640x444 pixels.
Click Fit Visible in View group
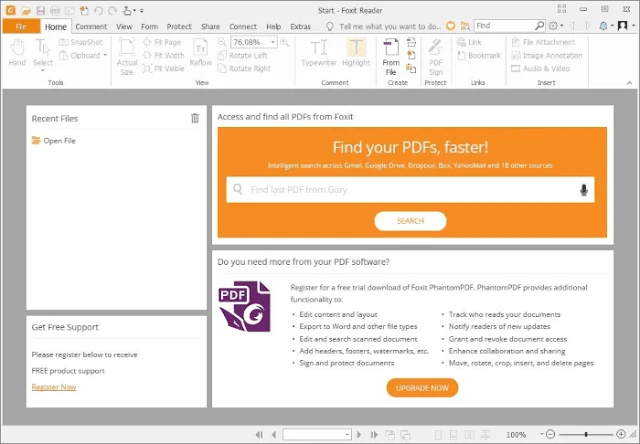[x=164, y=68]
